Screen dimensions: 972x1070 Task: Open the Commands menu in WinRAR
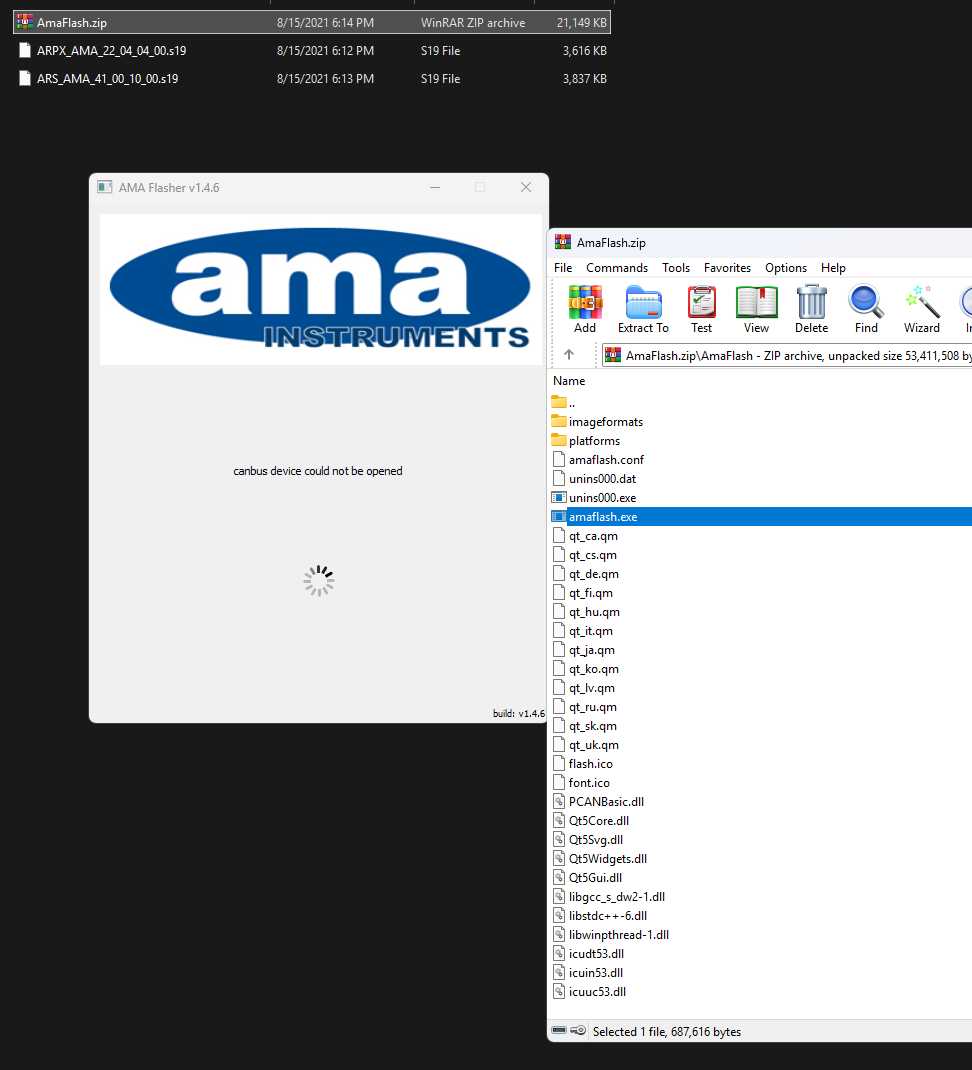coord(617,268)
